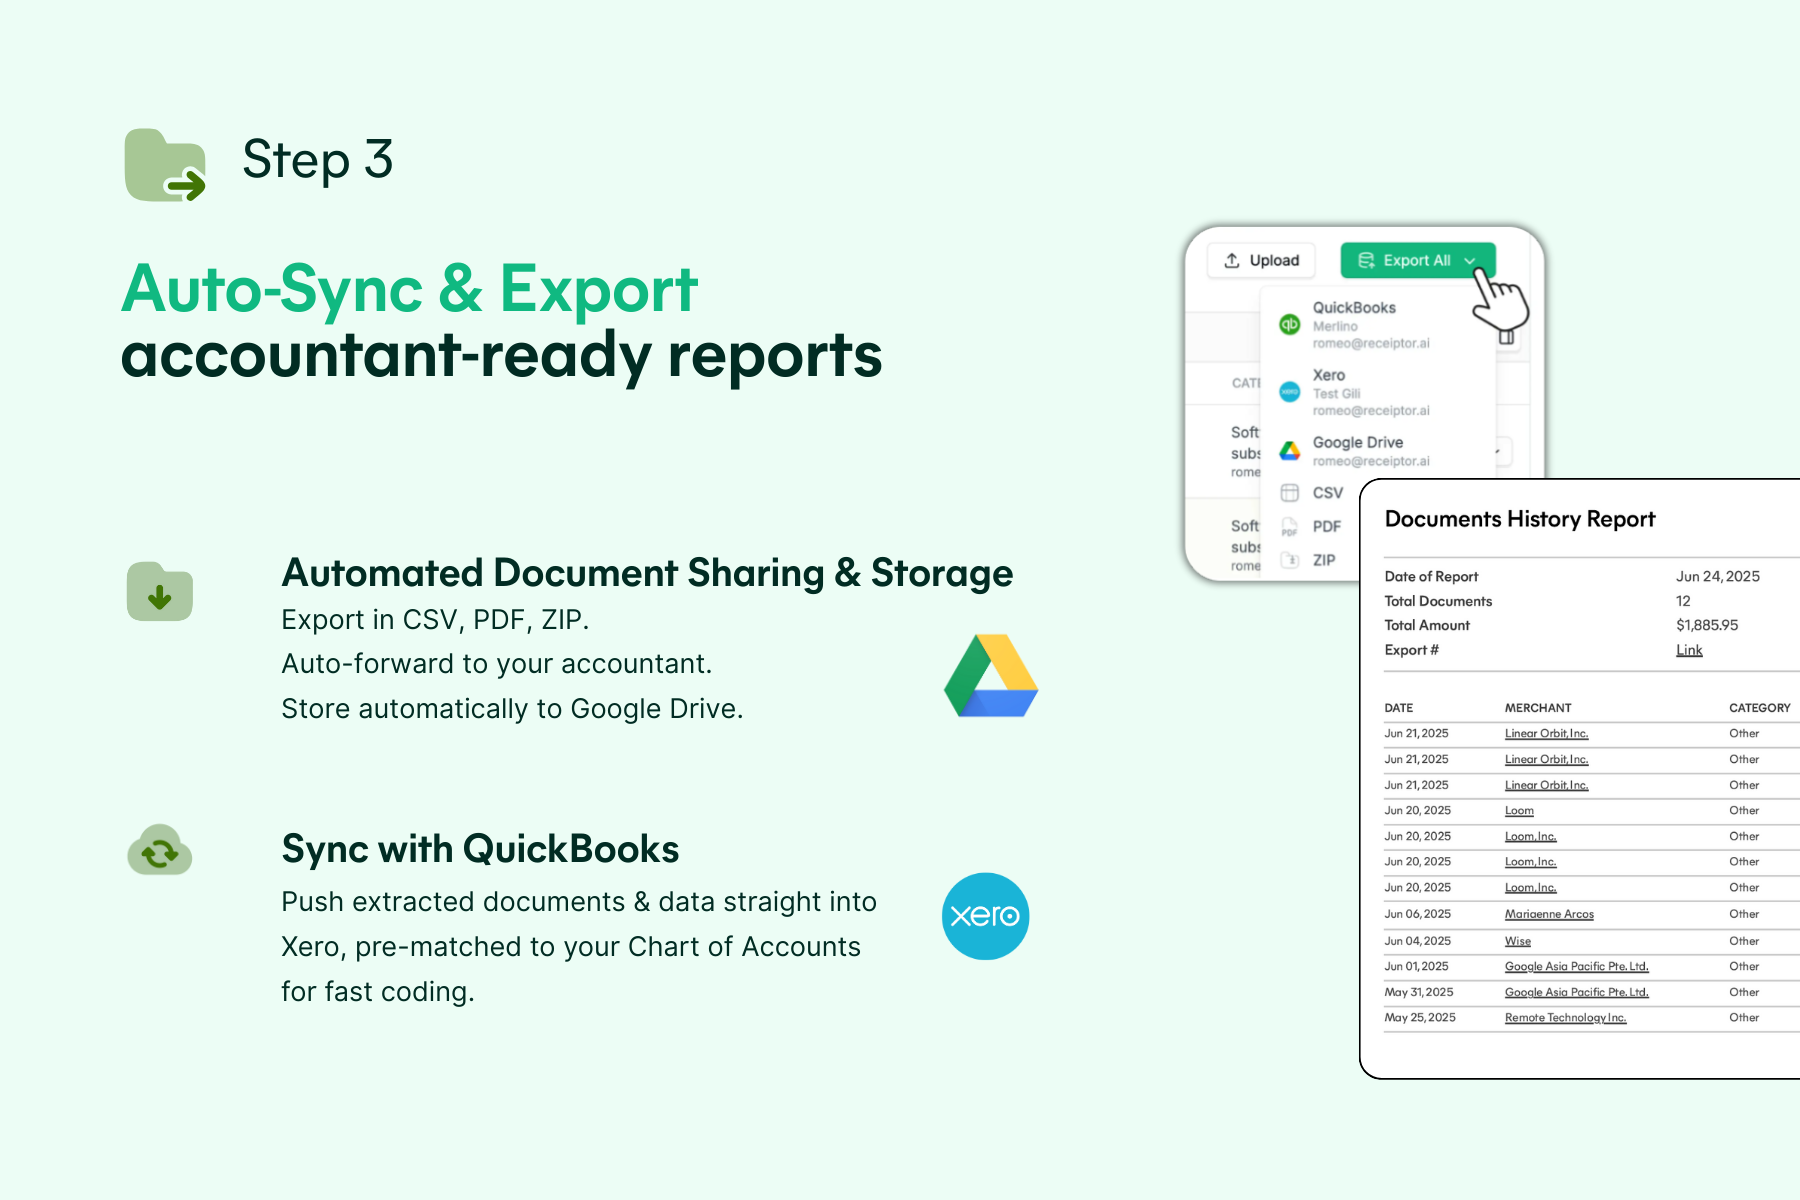The height and width of the screenshot is (1200, 1800).
Task: Click the QuickBooks icon in the export menu
Action: point(1289,324)
